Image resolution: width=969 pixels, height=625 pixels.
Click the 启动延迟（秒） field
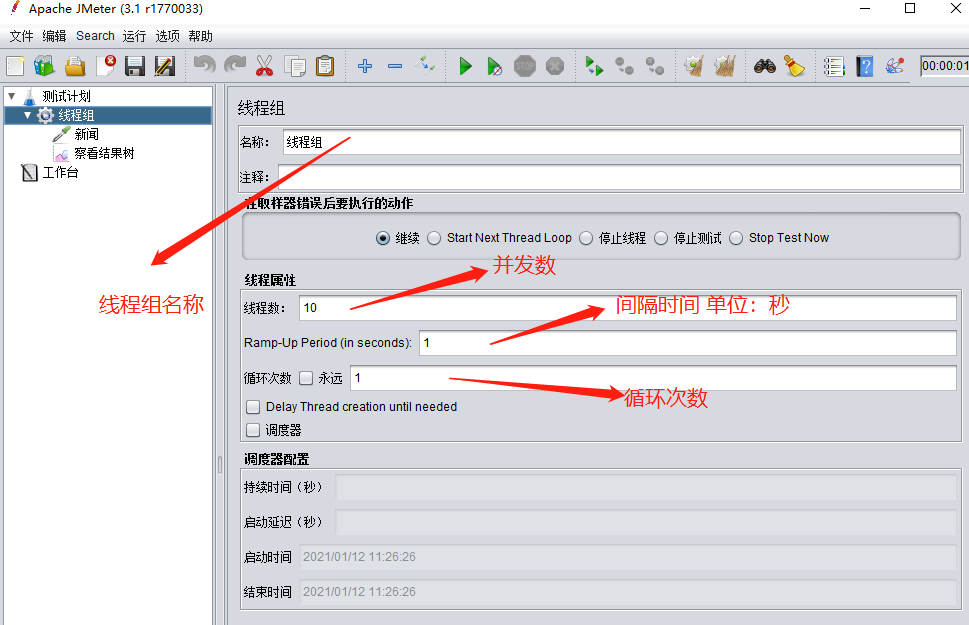click(646, 522)
